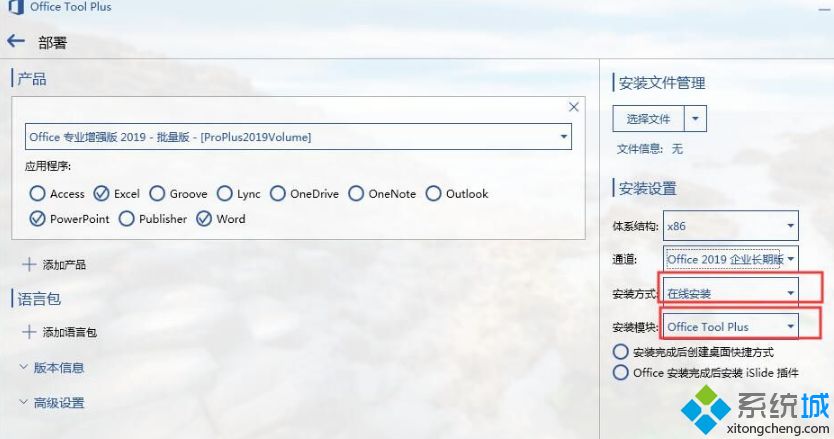Viewport: 834px width, 439px height.
Task: Click the Office Tool Plus logo icon
Action: click(x=16, y=7)
